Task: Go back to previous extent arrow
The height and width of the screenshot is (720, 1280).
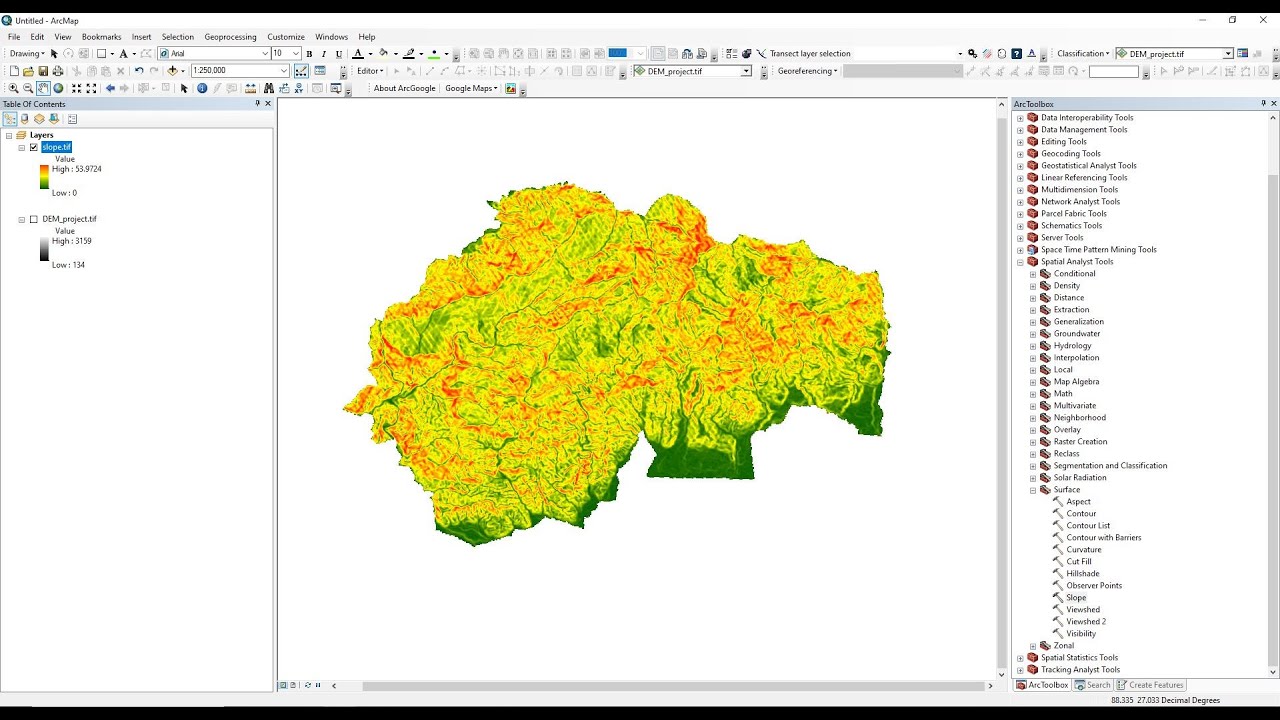Action: pyautogui.click(x=110, y=88)
